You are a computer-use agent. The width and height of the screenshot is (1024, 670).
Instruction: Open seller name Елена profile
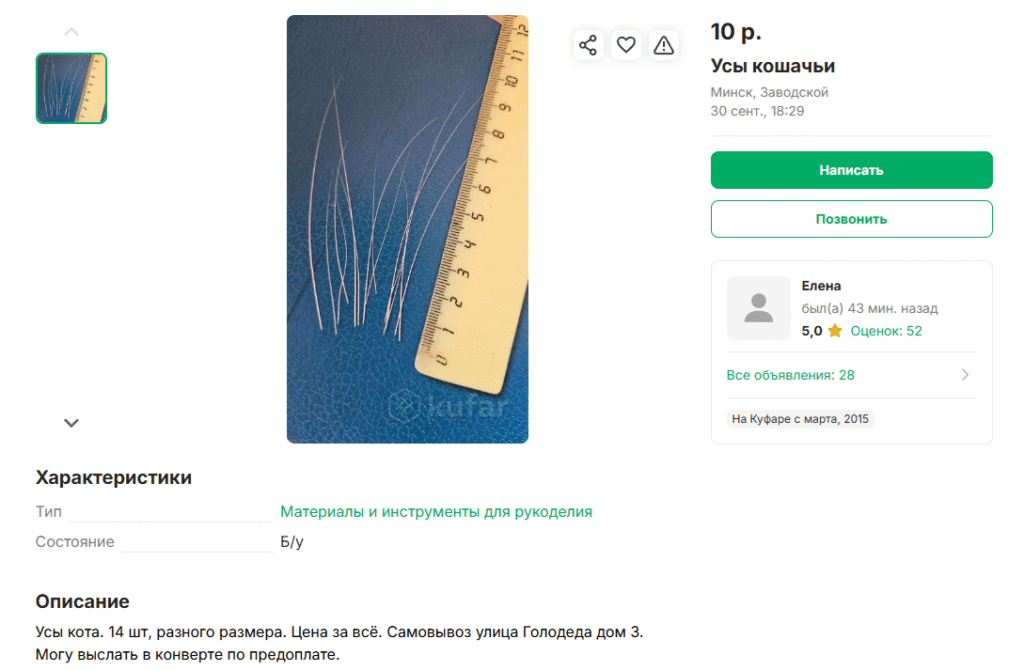(x=821, y=286)
